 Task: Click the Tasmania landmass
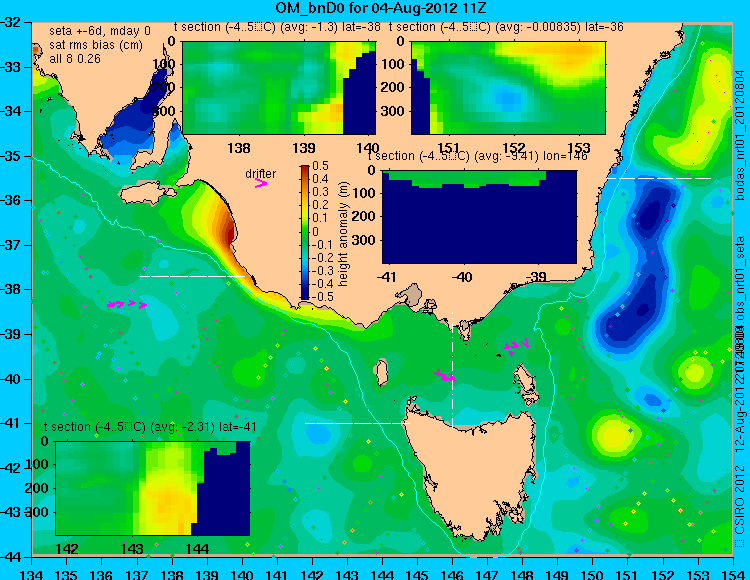click(x=474, y=471)
